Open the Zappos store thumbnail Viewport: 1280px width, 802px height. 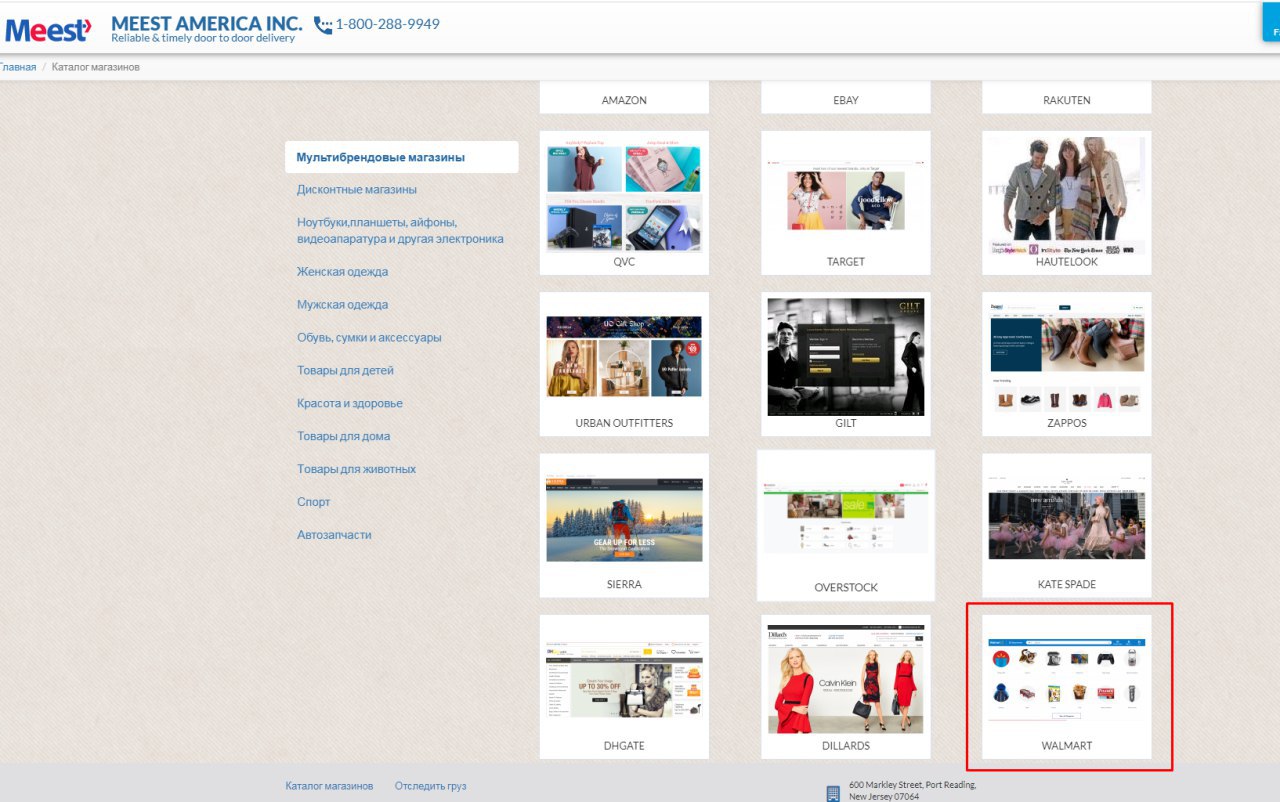1067,356
